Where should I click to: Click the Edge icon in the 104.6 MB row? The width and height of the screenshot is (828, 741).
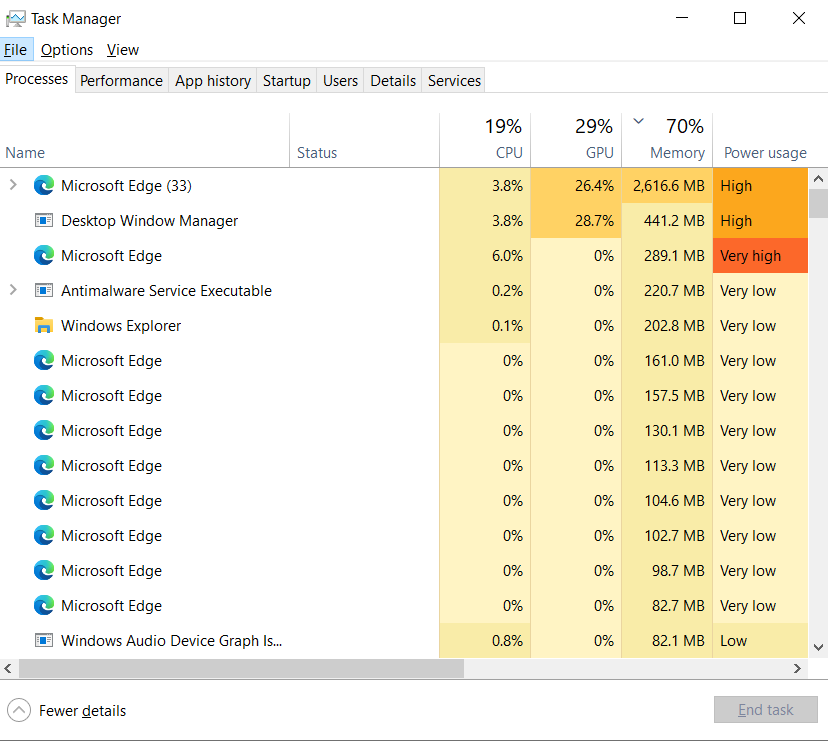[x=44, y=500]
